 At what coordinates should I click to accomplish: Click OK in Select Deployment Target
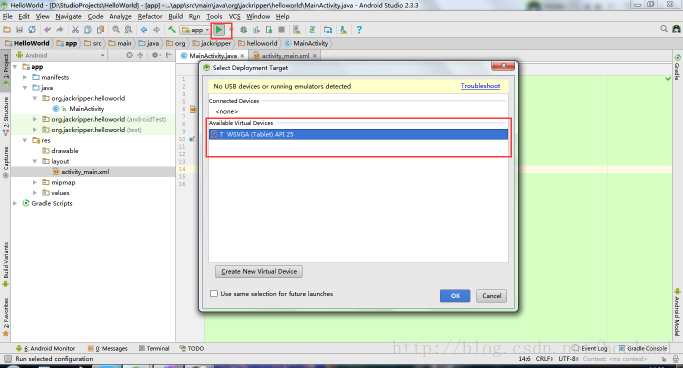(455, 296)
